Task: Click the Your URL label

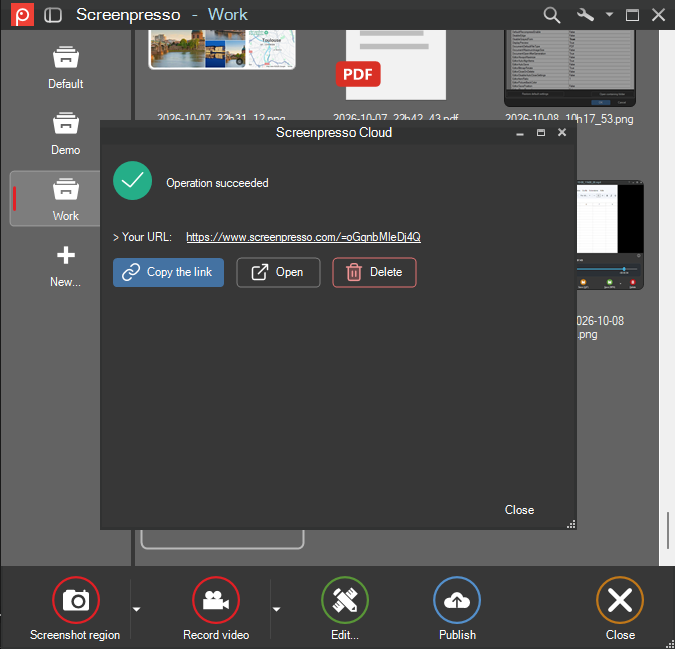Action: [x=142, y=237]
